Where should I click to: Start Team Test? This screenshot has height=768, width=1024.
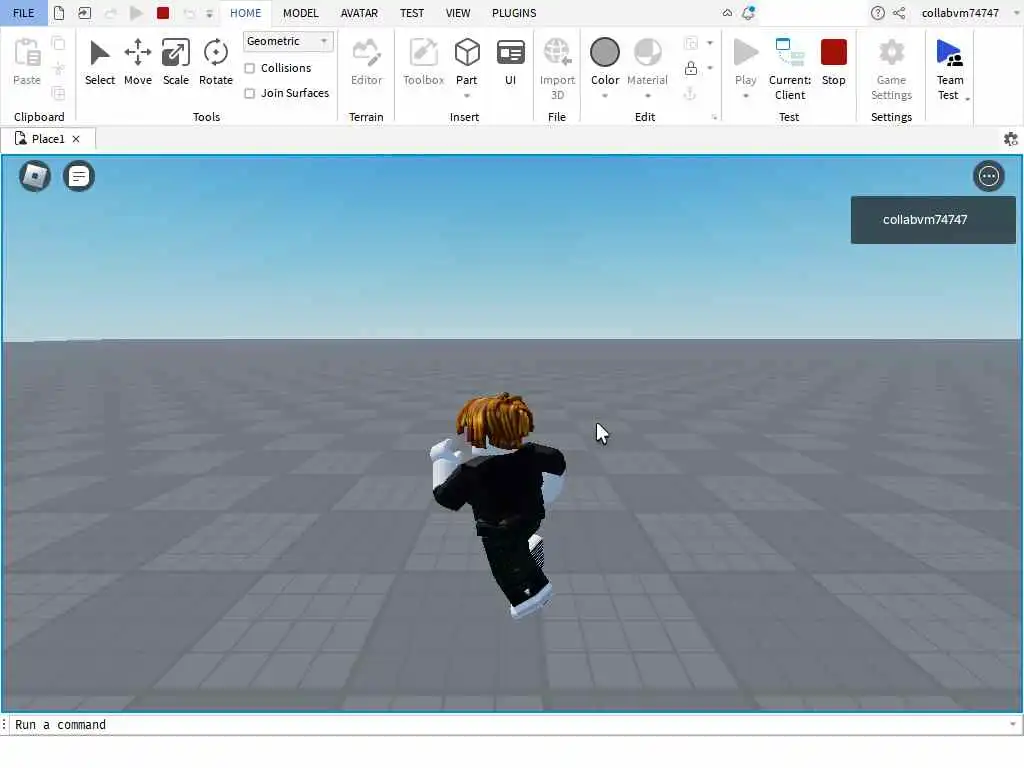[x=949, y=69]
